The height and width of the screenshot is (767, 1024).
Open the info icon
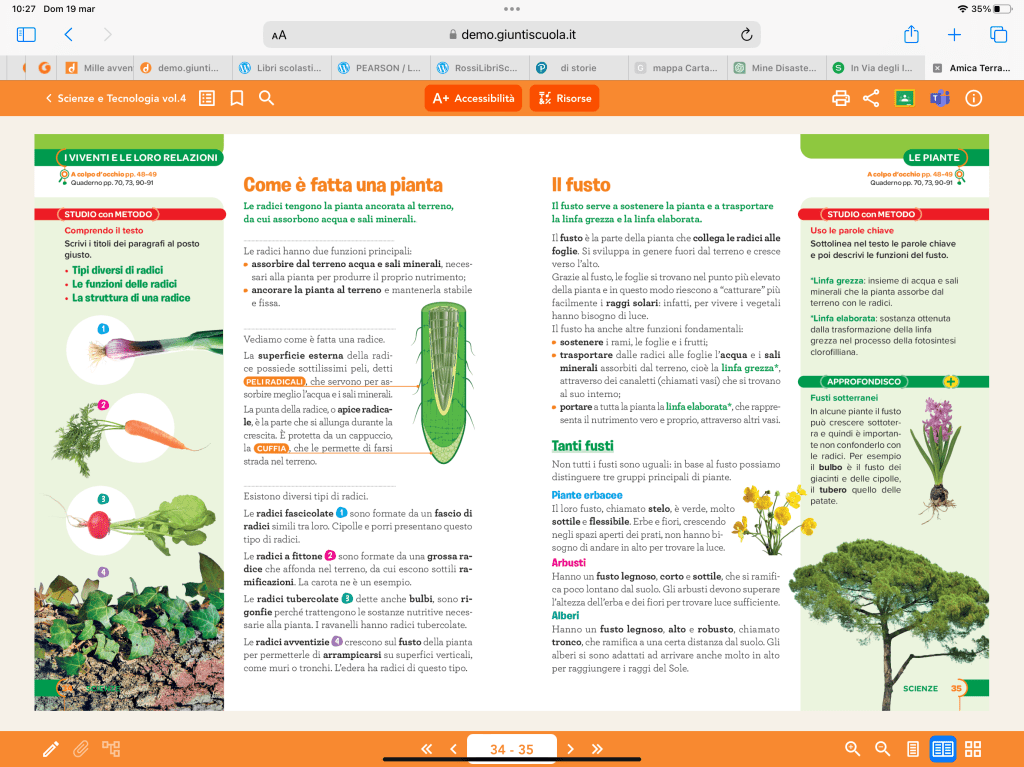pos(973,98)
